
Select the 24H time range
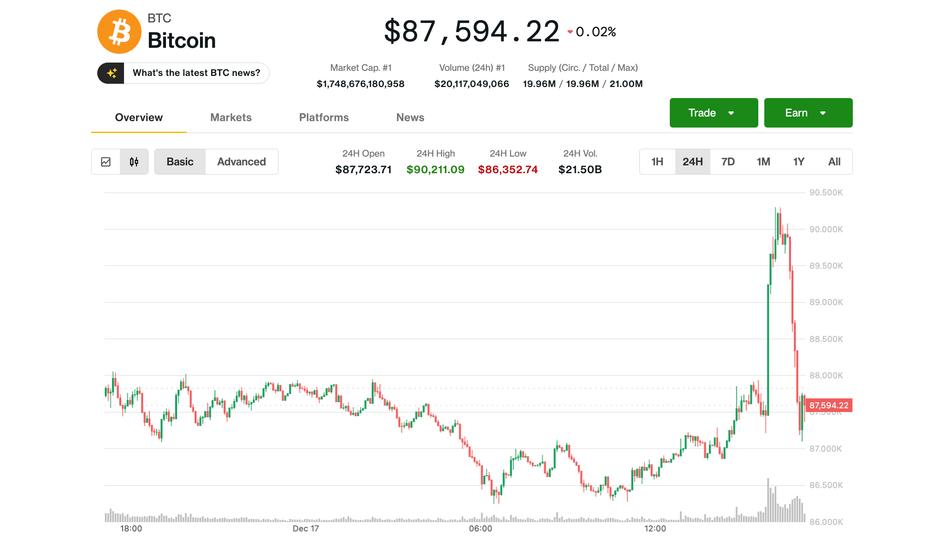click(692, 162)
